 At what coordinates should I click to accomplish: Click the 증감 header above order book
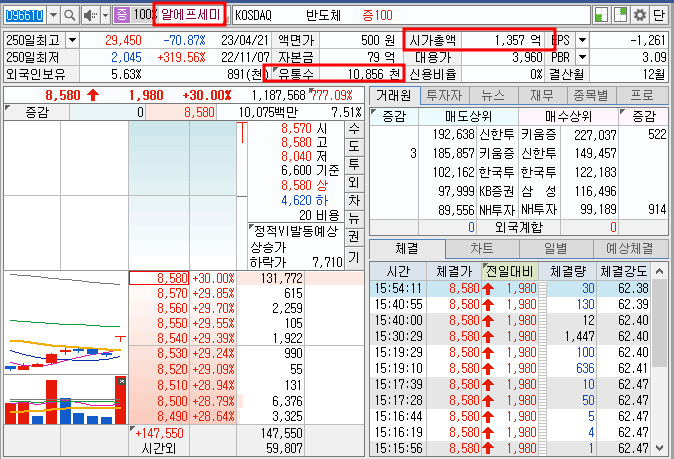[x=37, y=113]
